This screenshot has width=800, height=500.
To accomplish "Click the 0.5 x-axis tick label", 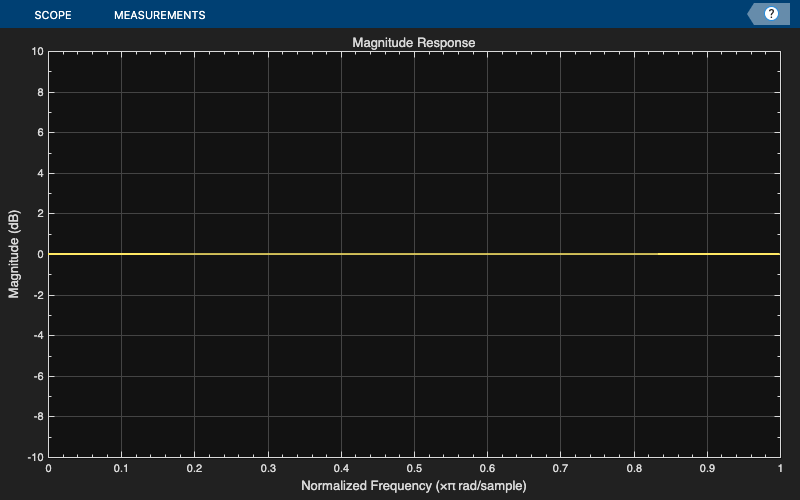I will pyautogui.click(x=414, y=468).
